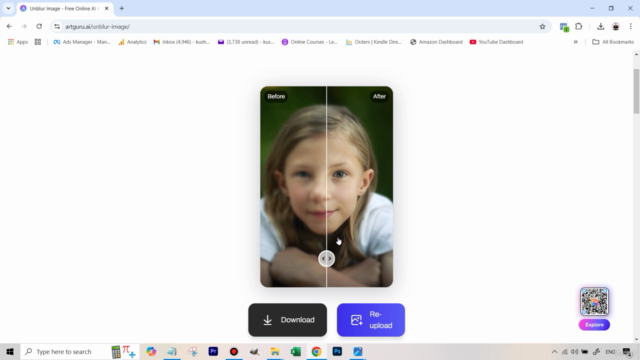Open Chrome downloads tray icon

pos(600,27)
